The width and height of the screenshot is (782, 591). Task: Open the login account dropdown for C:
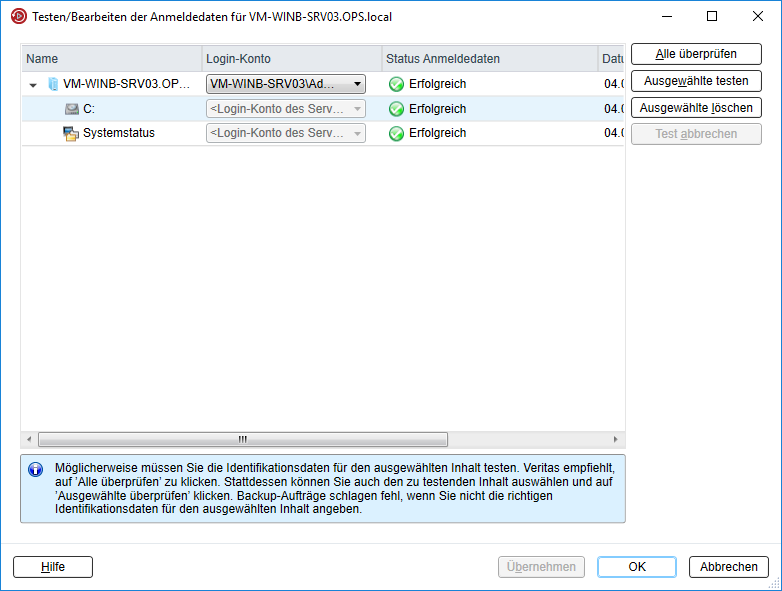(357, 109)
